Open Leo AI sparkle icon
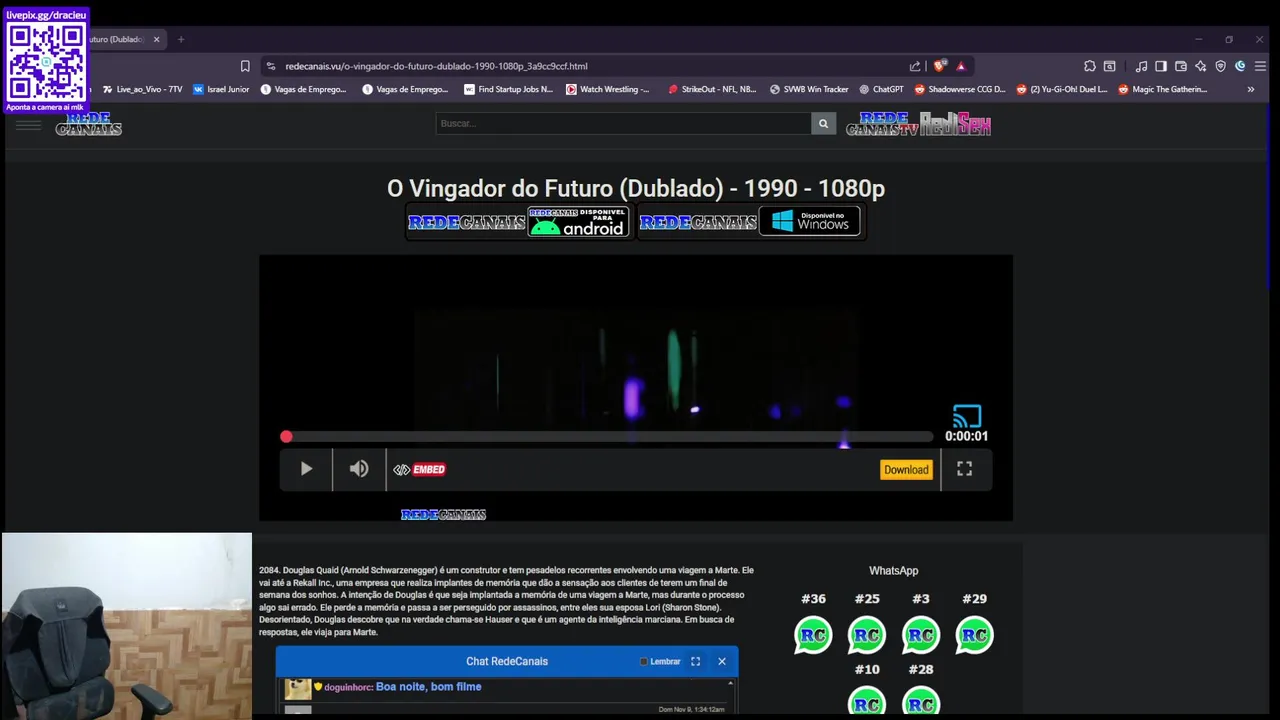The width and height of the screenshot is (1280, 720). [1201, 66]
